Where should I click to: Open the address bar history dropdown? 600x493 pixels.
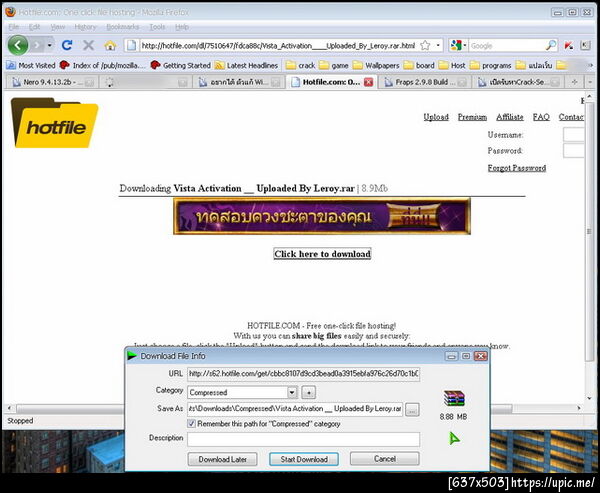438,46
